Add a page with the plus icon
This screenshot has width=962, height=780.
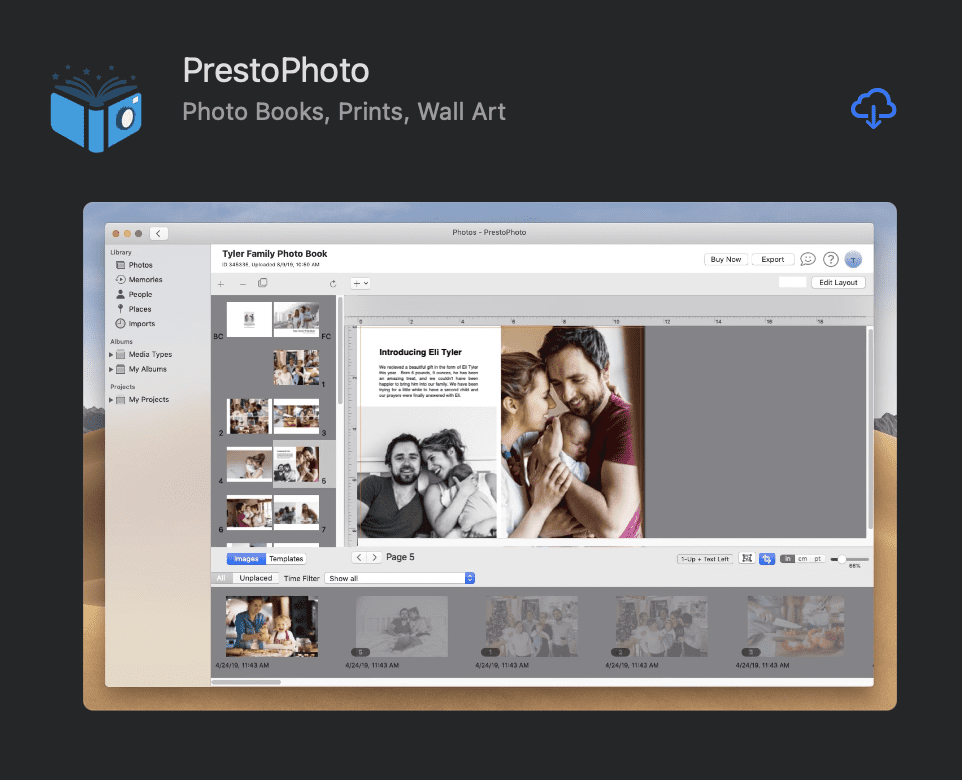click(x=221, y=284)
